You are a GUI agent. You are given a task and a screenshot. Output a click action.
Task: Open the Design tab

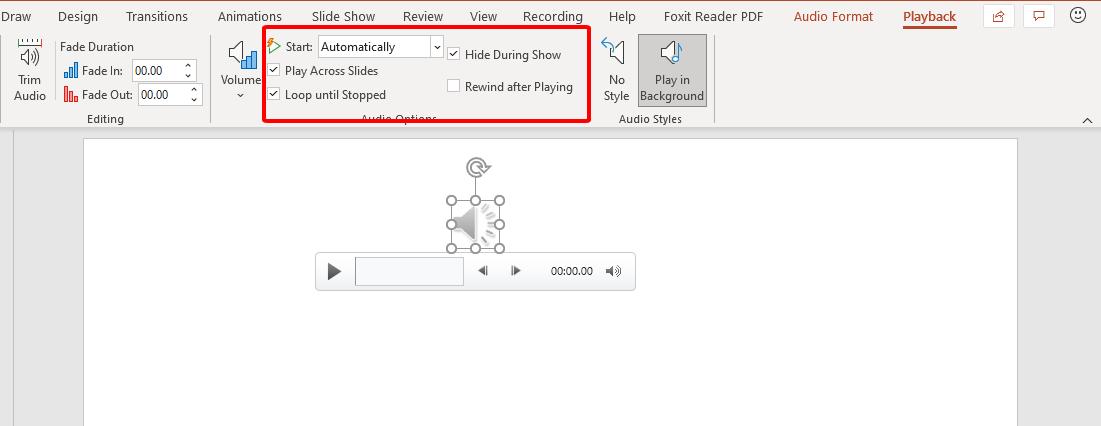coord(78,16)
